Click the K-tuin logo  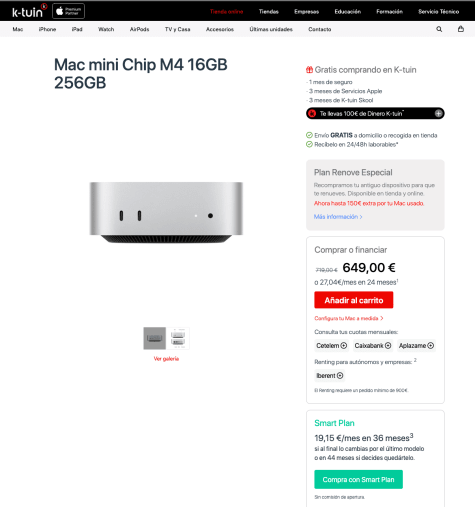[29, 11]
